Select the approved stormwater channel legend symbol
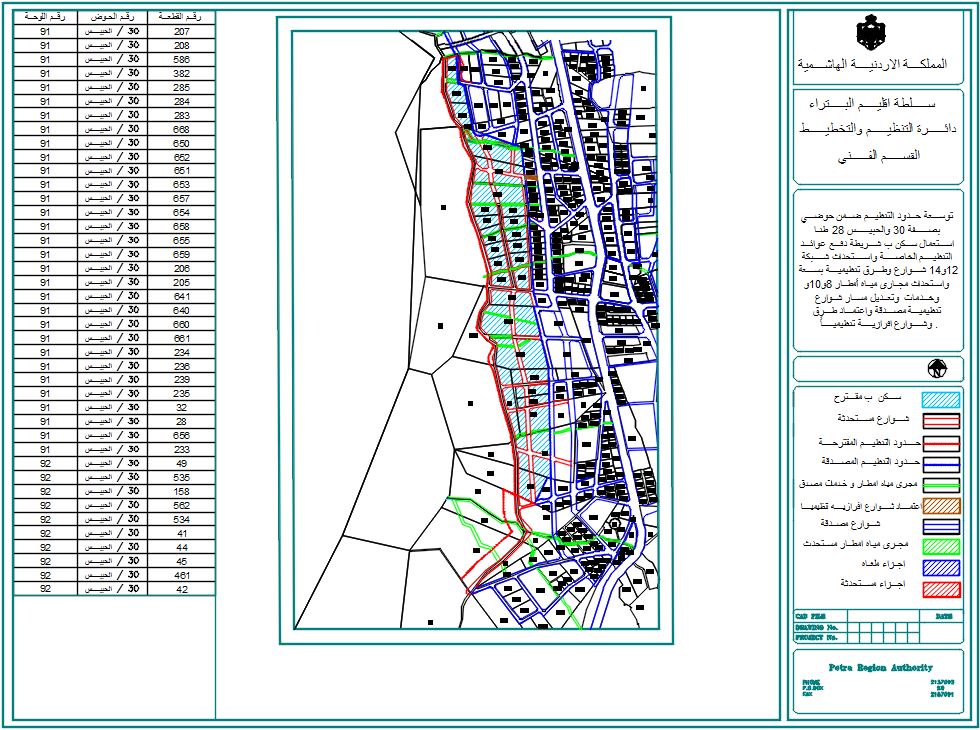 [940, 484]
